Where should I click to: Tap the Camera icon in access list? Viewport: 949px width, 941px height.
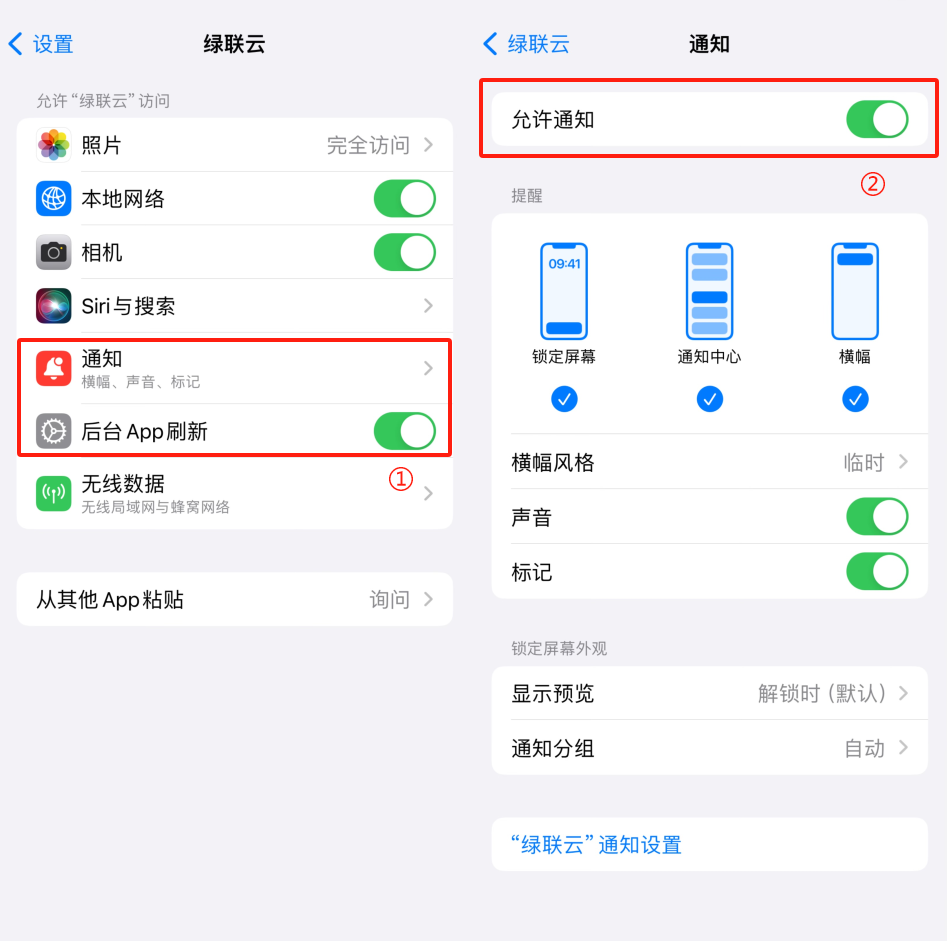pyautogui.click(x=53, y=252)
